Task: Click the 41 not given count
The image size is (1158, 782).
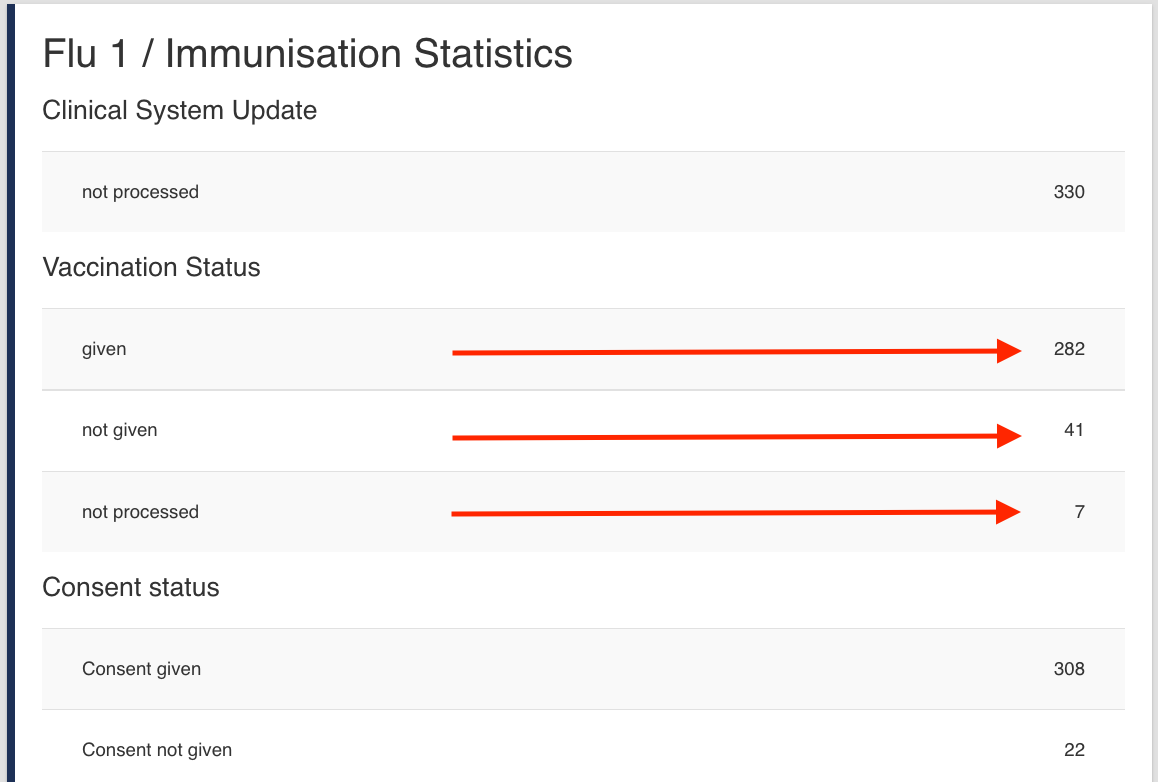Action: coord(1073,430)
